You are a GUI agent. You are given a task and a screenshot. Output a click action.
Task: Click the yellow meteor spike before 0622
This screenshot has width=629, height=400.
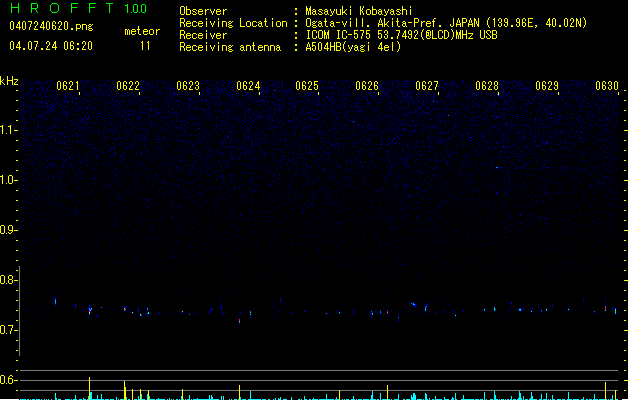(125, 390)
